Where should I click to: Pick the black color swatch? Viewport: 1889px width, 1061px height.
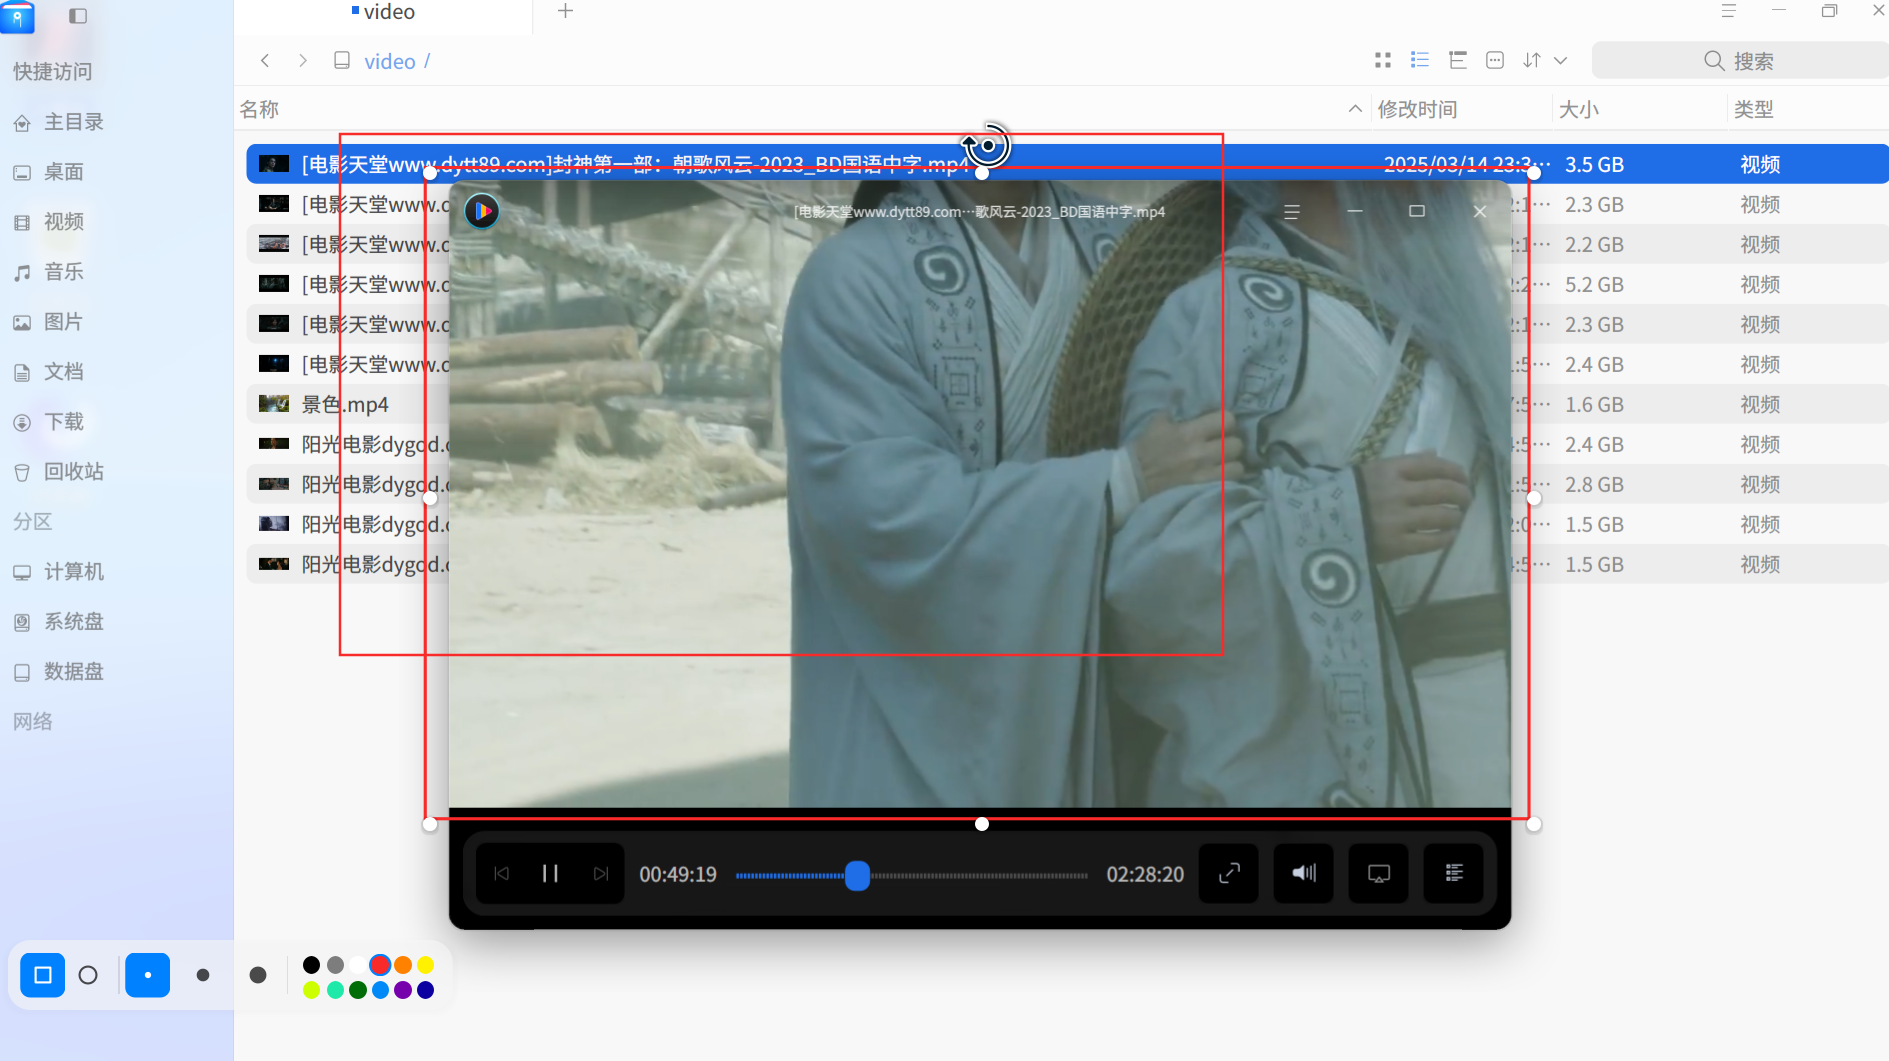[312, 965]
